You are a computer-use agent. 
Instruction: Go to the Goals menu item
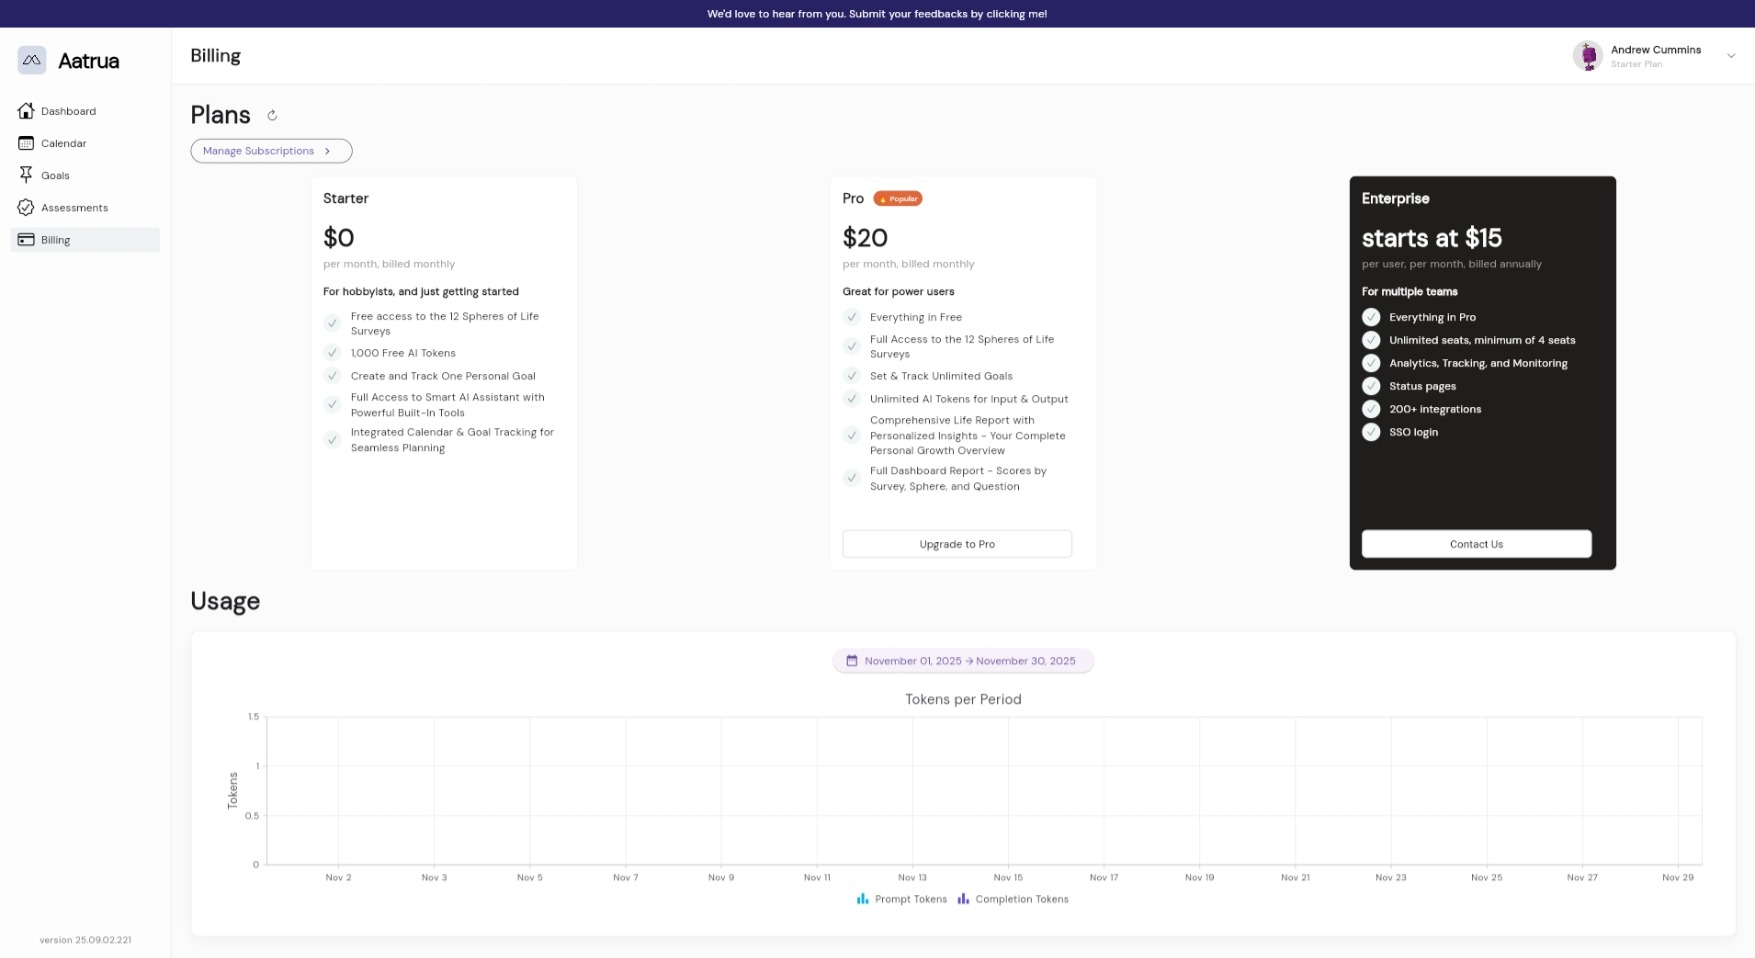pos(55,176)
